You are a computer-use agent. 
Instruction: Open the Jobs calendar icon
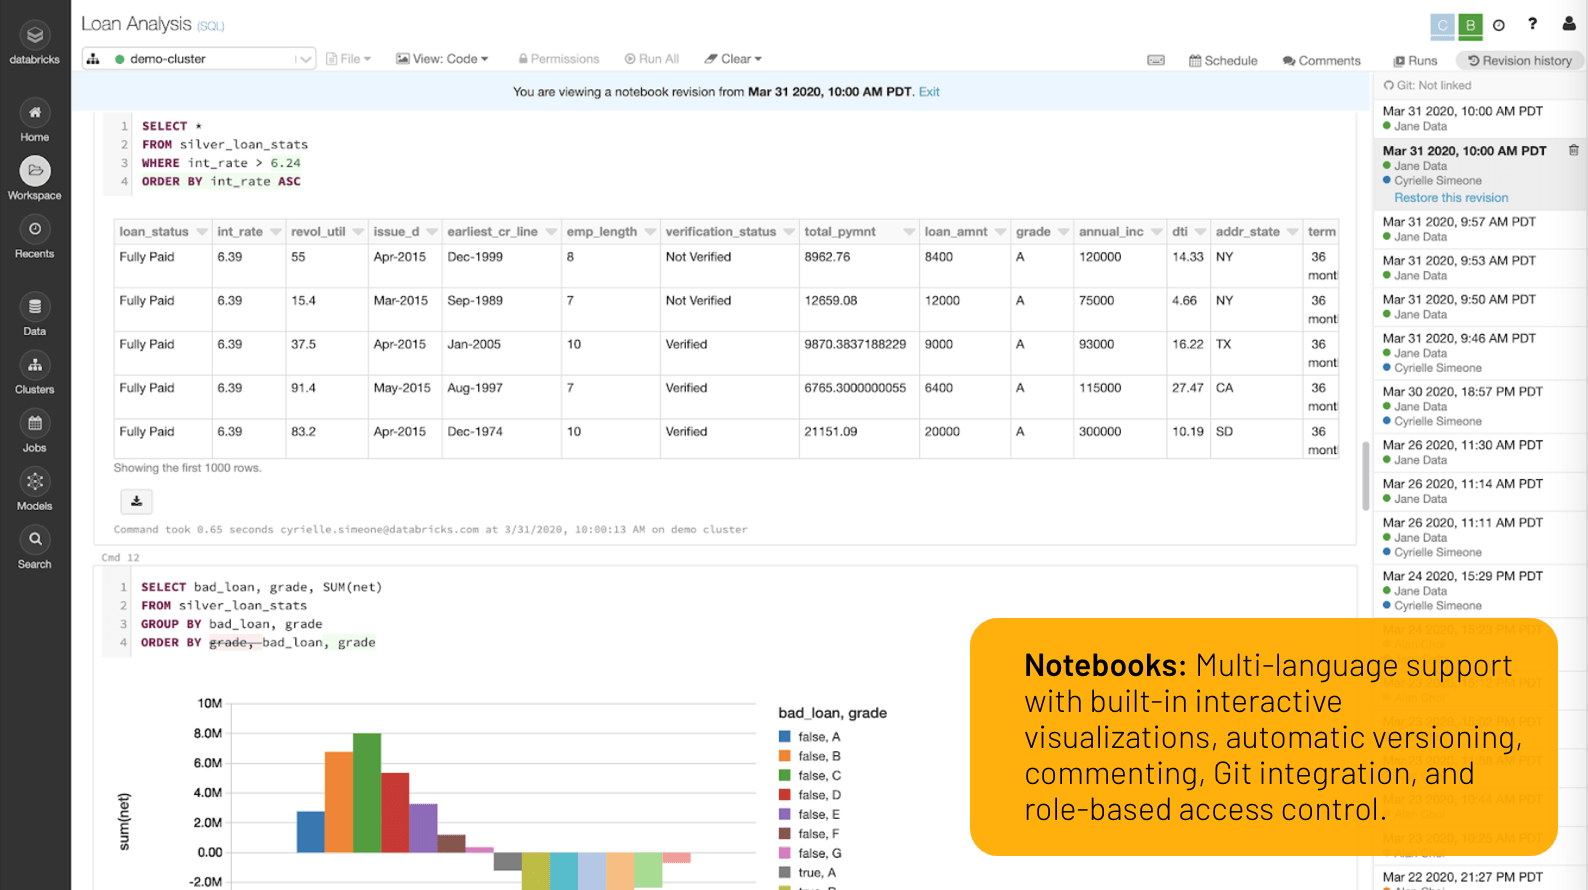pyautogui.click(x=35, y=424)
